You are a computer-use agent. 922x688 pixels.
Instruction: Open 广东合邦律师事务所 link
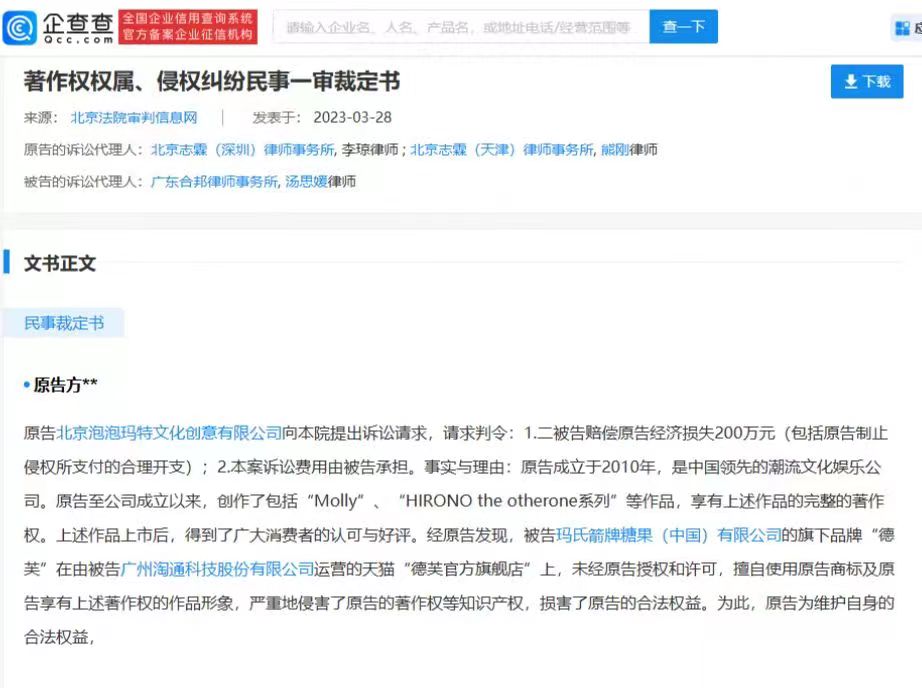tap(214, 182)
